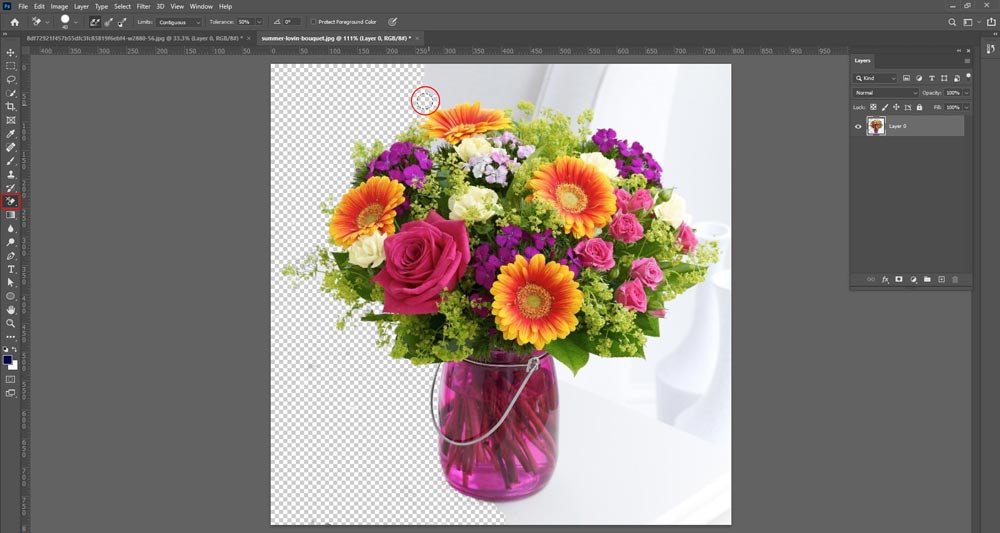Select the Dodge tool

tap(11, 242)
